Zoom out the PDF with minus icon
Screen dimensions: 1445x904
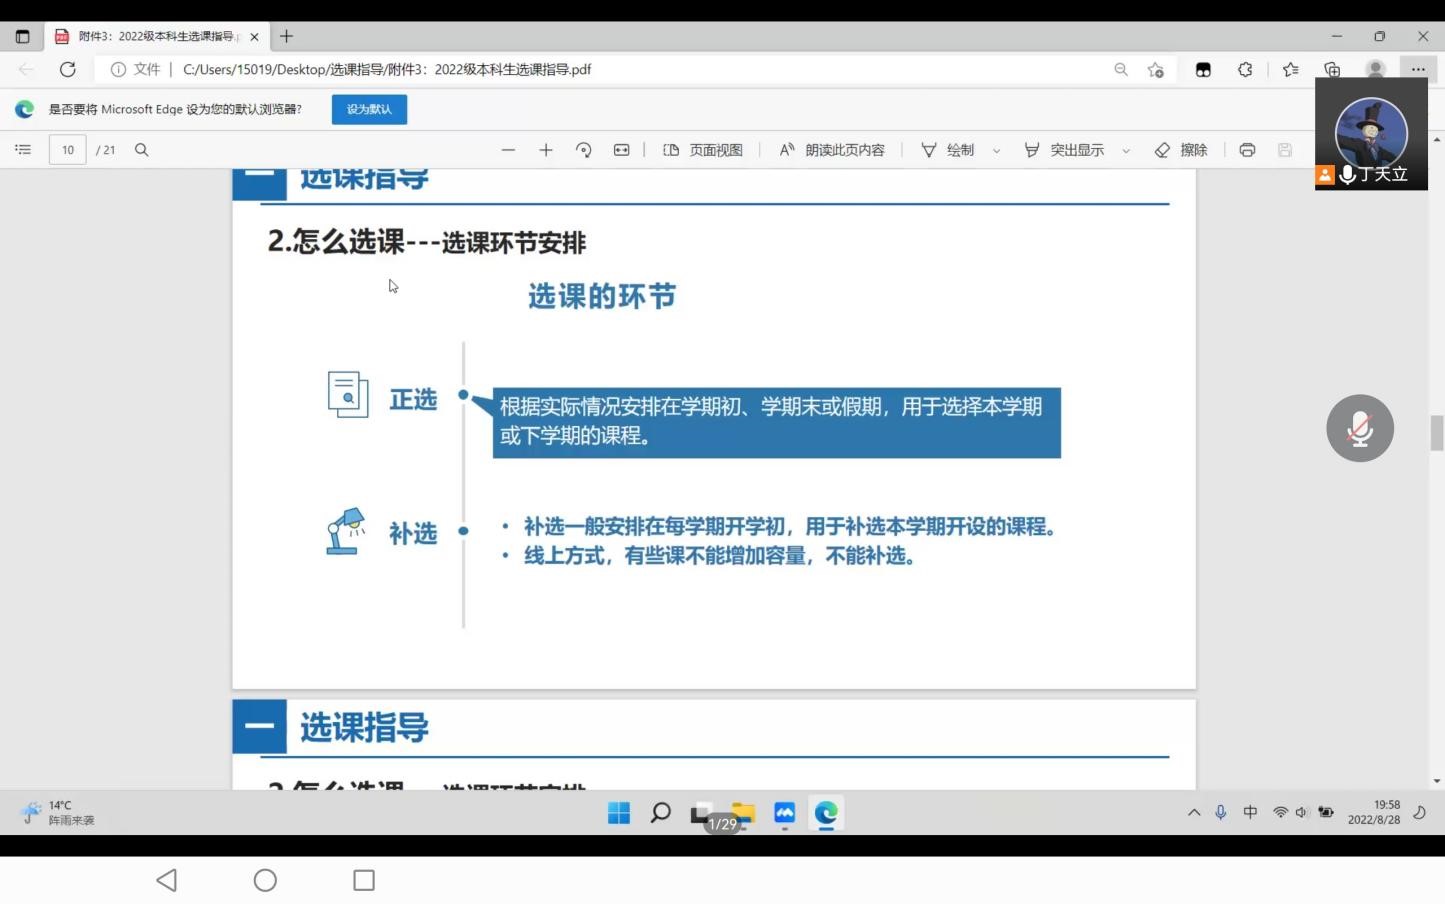pyautogui.click(x=508, y=150)
